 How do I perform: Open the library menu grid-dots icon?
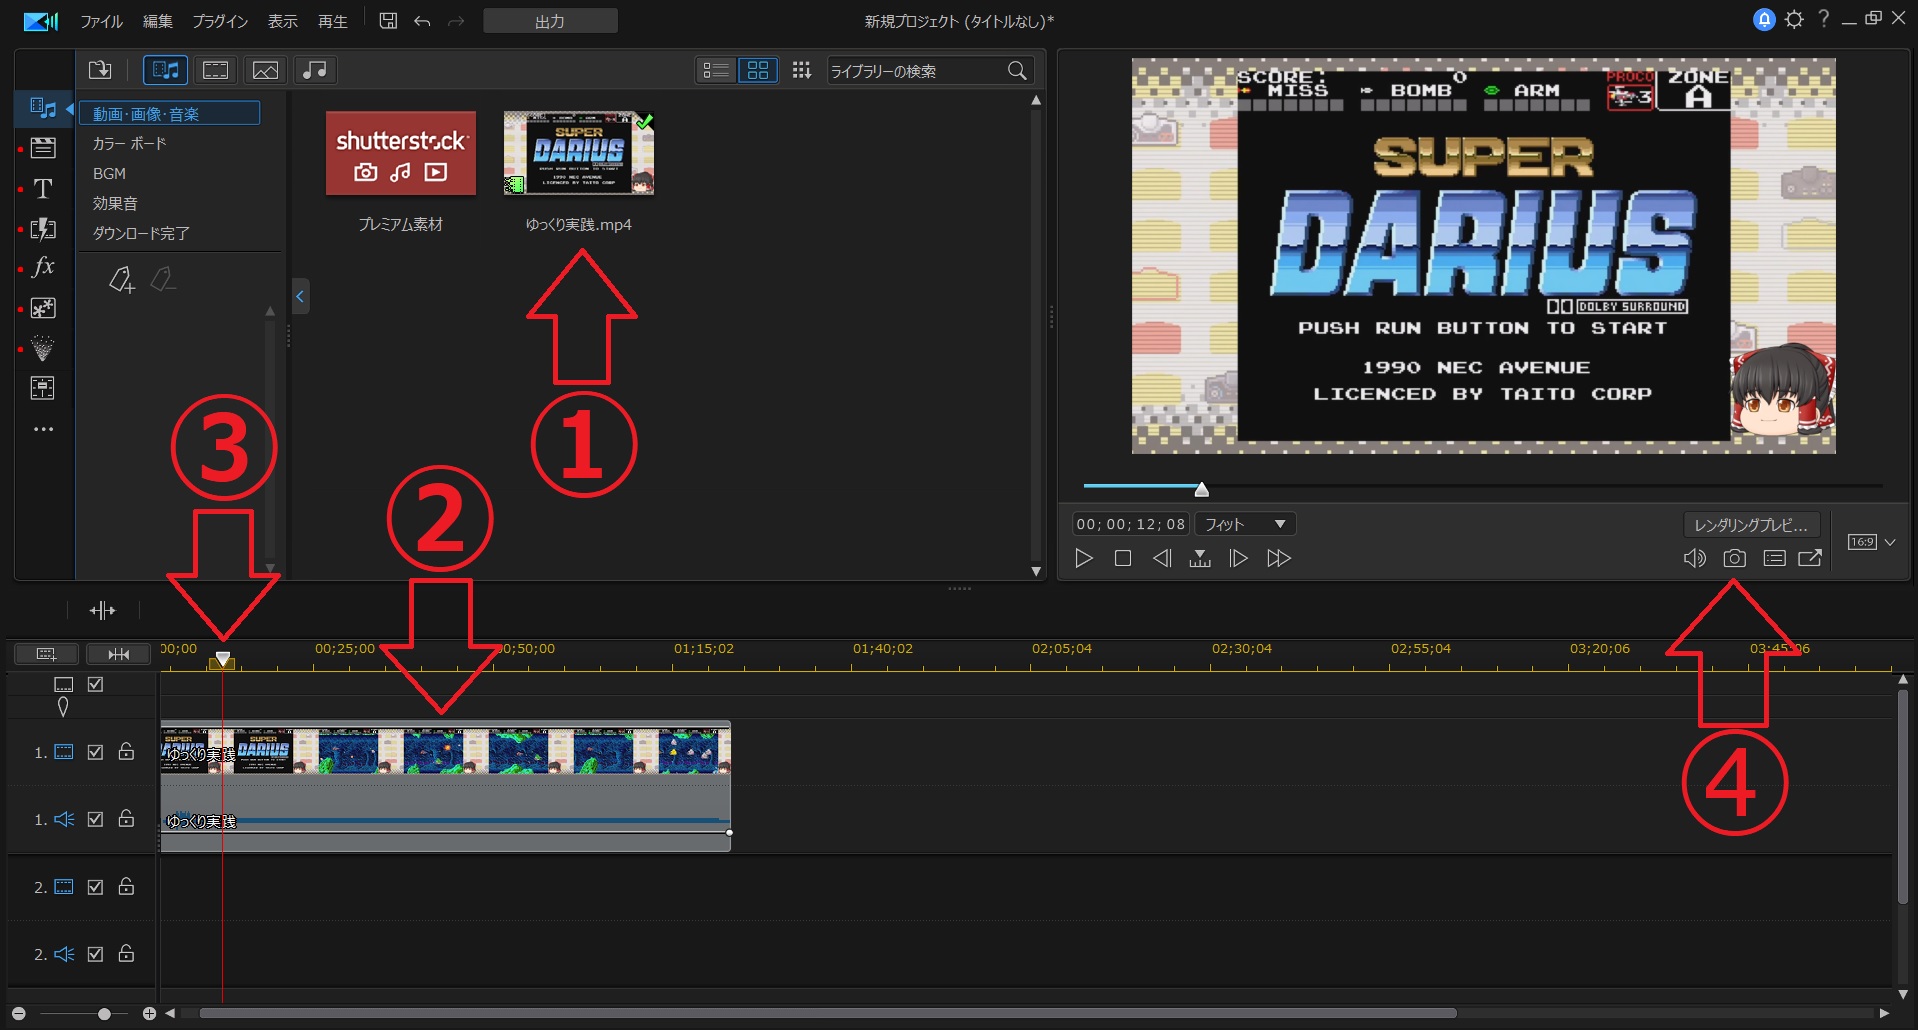coord(802,70)
